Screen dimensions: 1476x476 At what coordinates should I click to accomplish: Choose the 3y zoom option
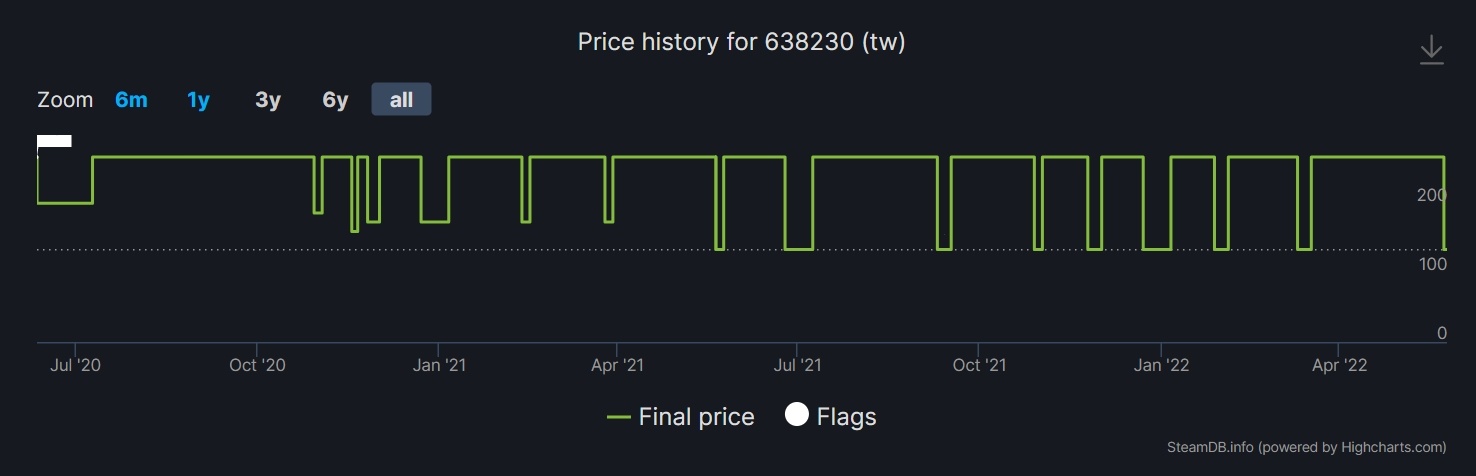(267, 100)
